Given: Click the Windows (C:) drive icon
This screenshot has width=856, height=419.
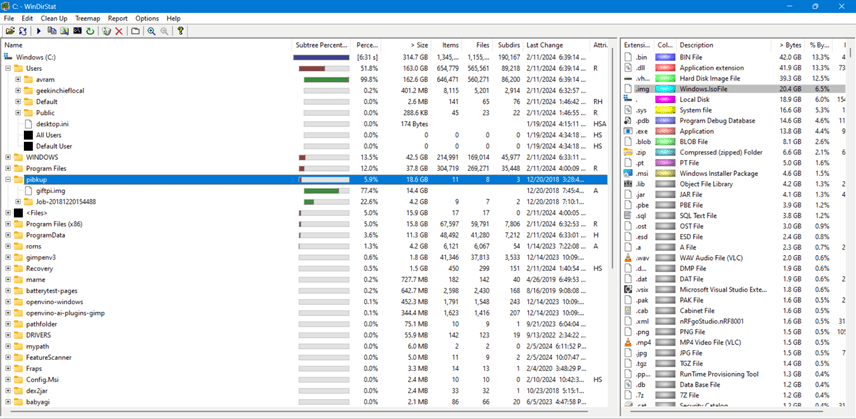Looking at the screenshot, I should pyautogui.click(x=8, y=57).
